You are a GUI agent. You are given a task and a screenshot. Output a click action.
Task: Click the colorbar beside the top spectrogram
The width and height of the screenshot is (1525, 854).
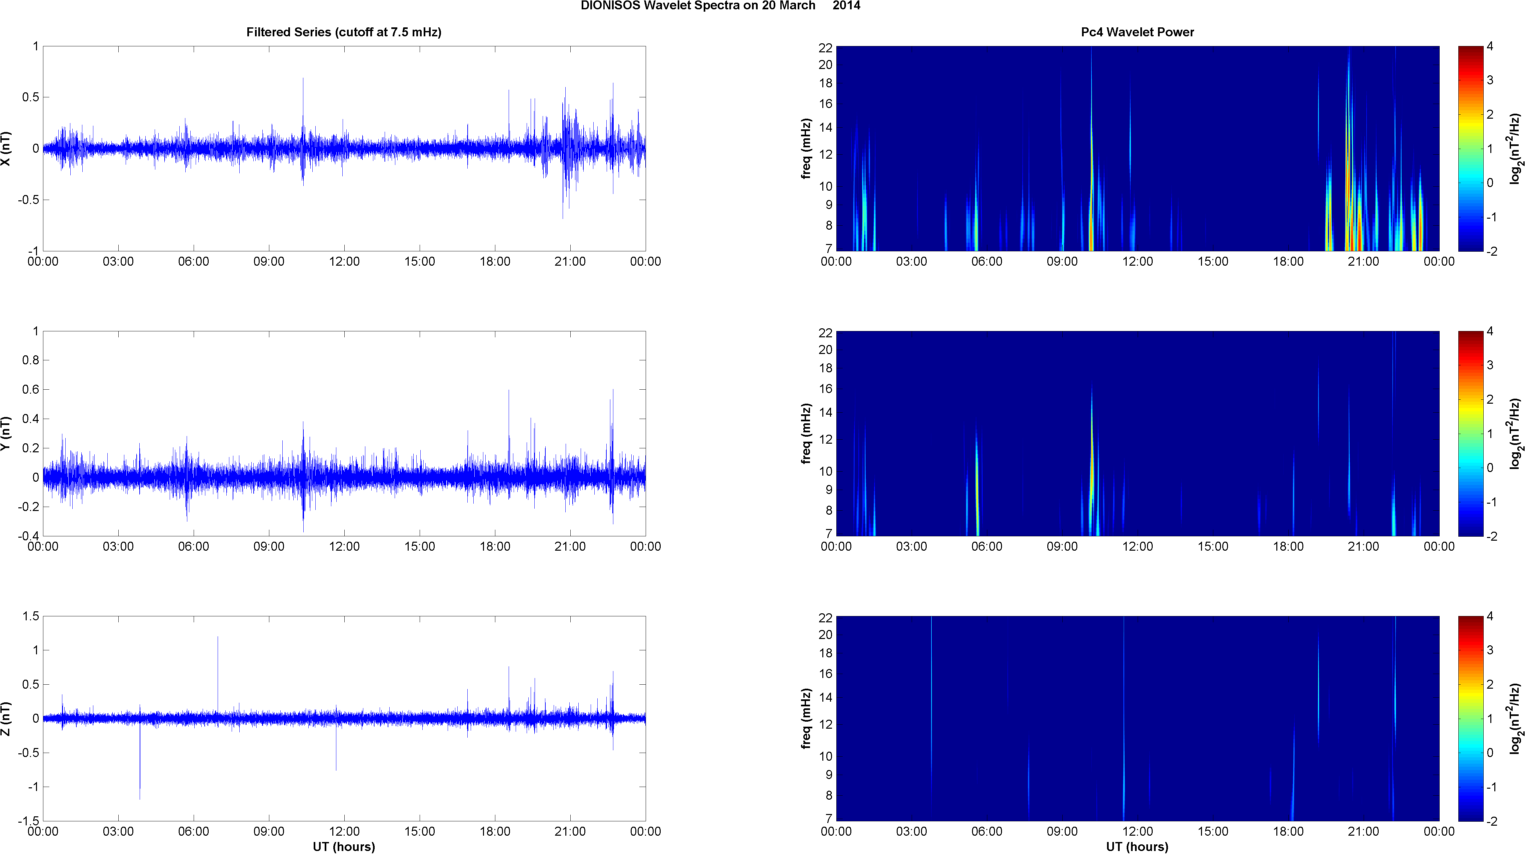click(x=1471, y=149)
